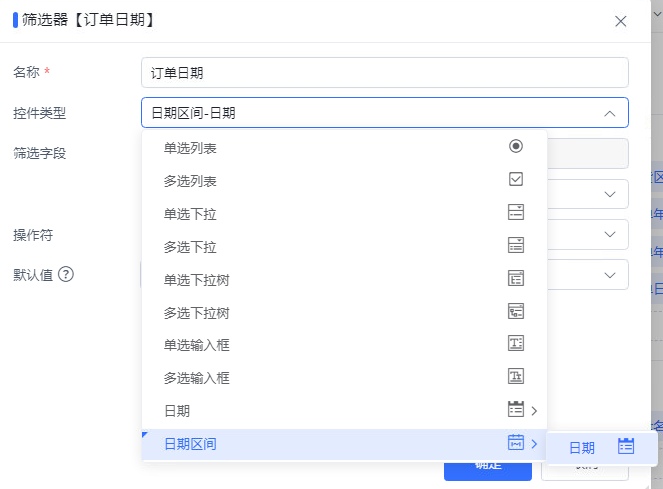Edit the 名称 input field
The width and height of the screenshot is (663, 489).
click(384, 73)
